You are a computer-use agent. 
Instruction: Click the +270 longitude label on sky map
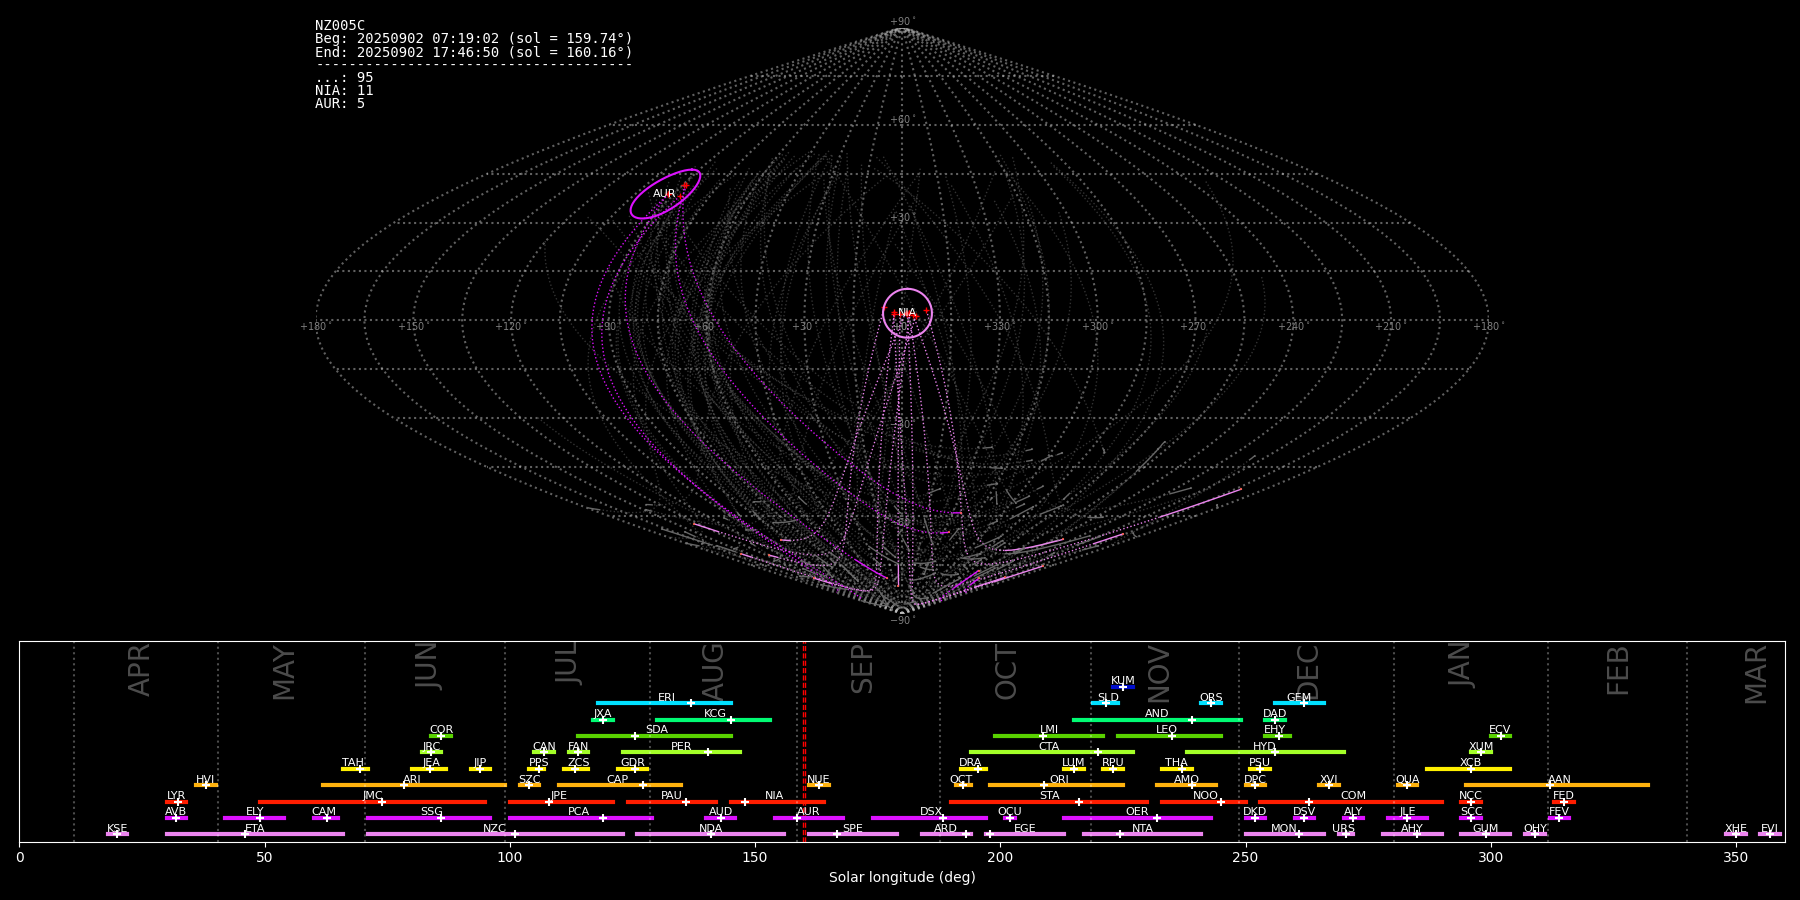1192,326
